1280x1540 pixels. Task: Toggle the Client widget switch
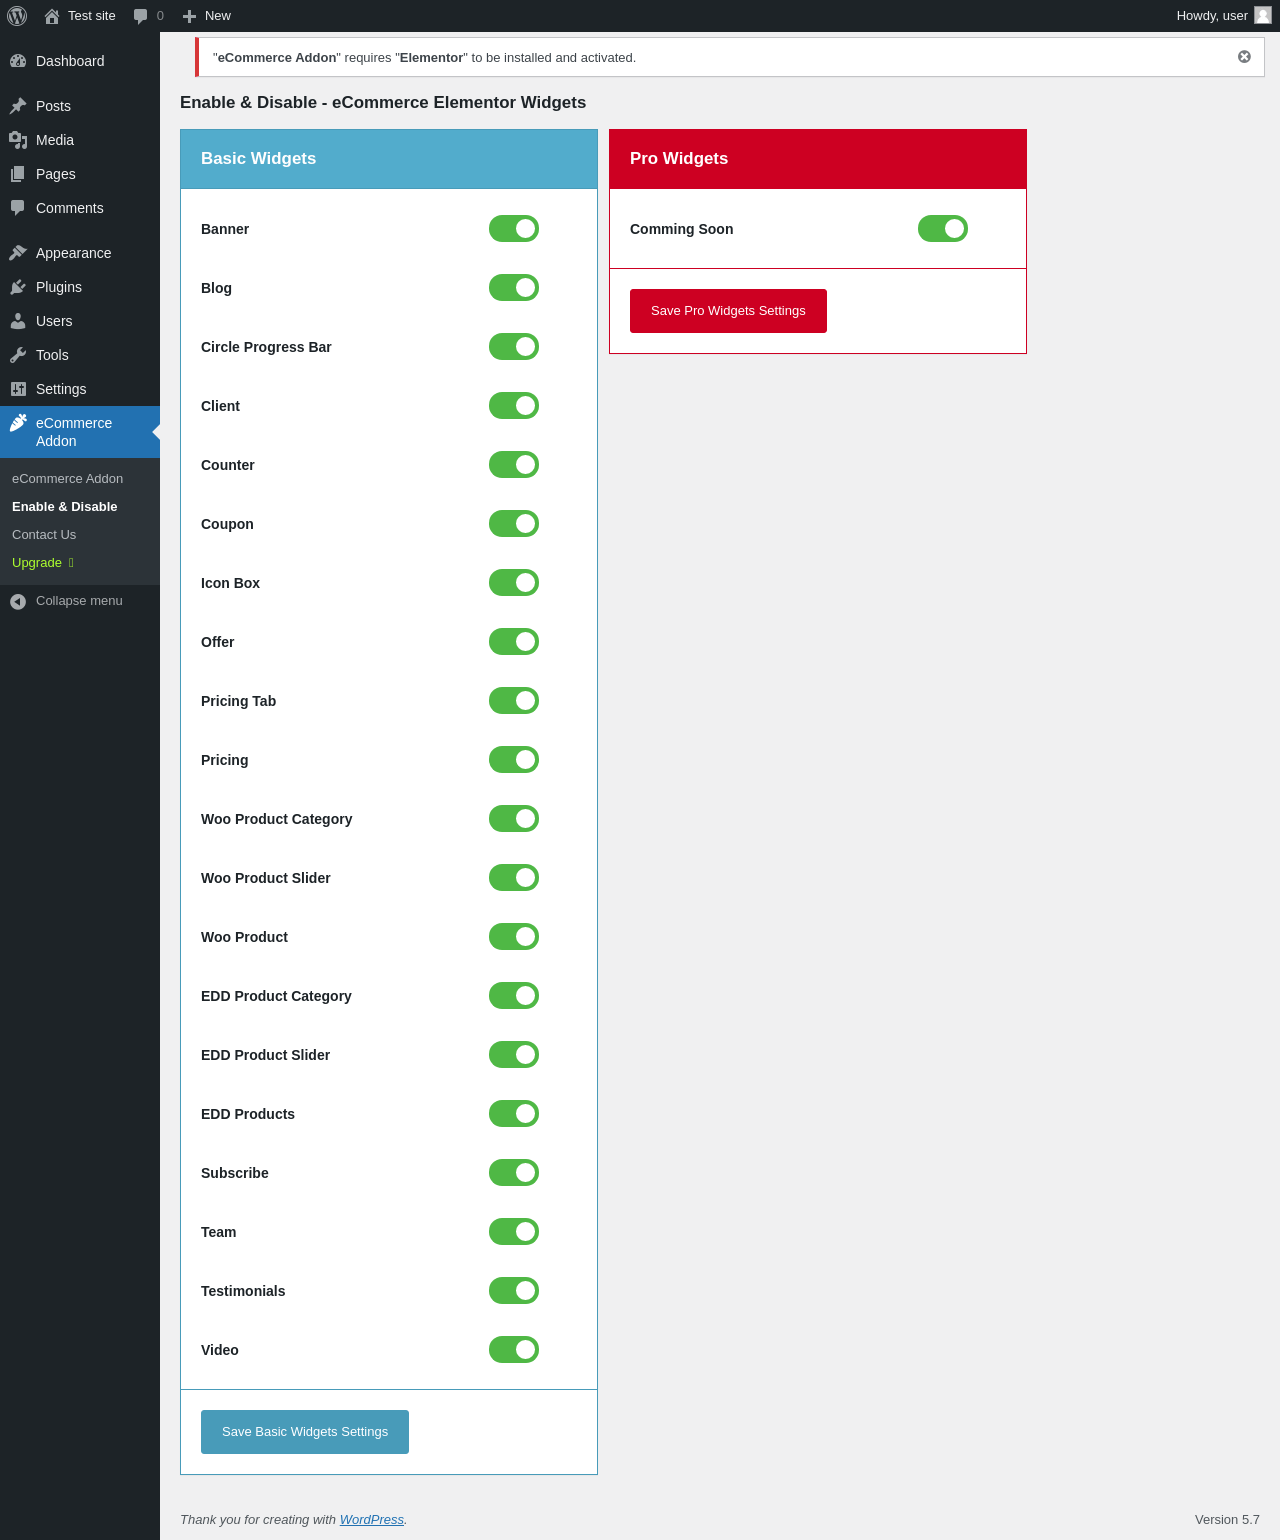tap(514, 406)
